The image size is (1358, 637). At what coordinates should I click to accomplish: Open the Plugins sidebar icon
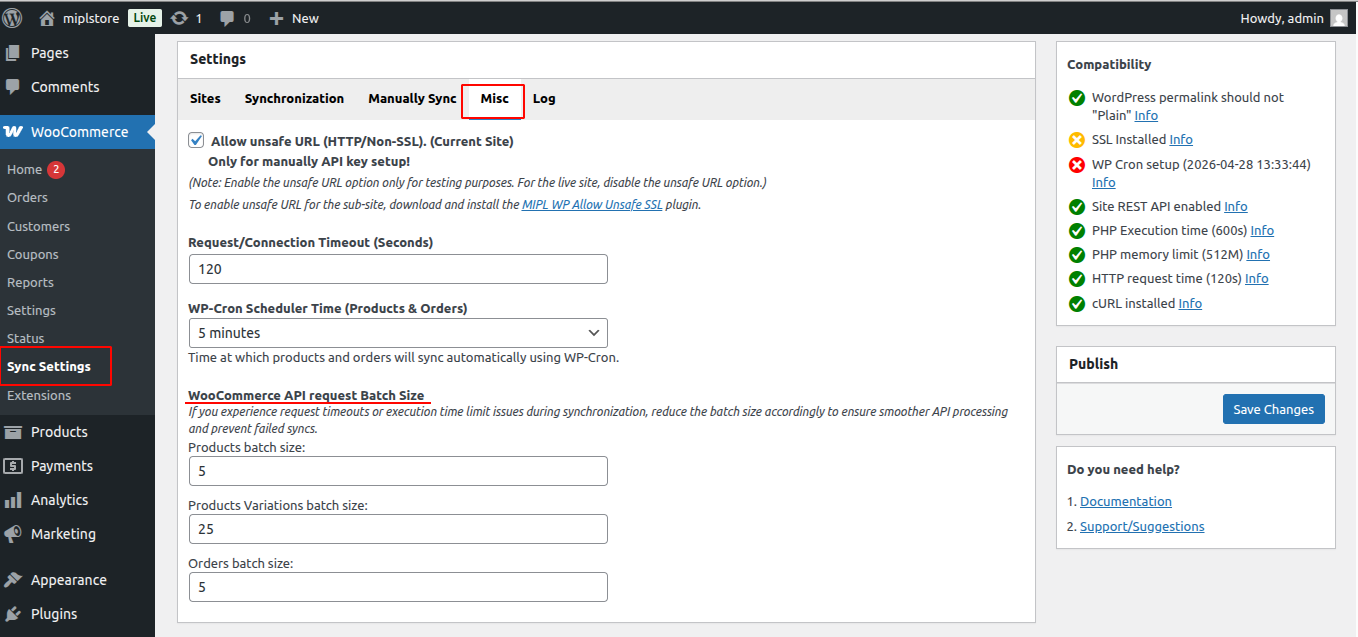click(x=13, y=614)
